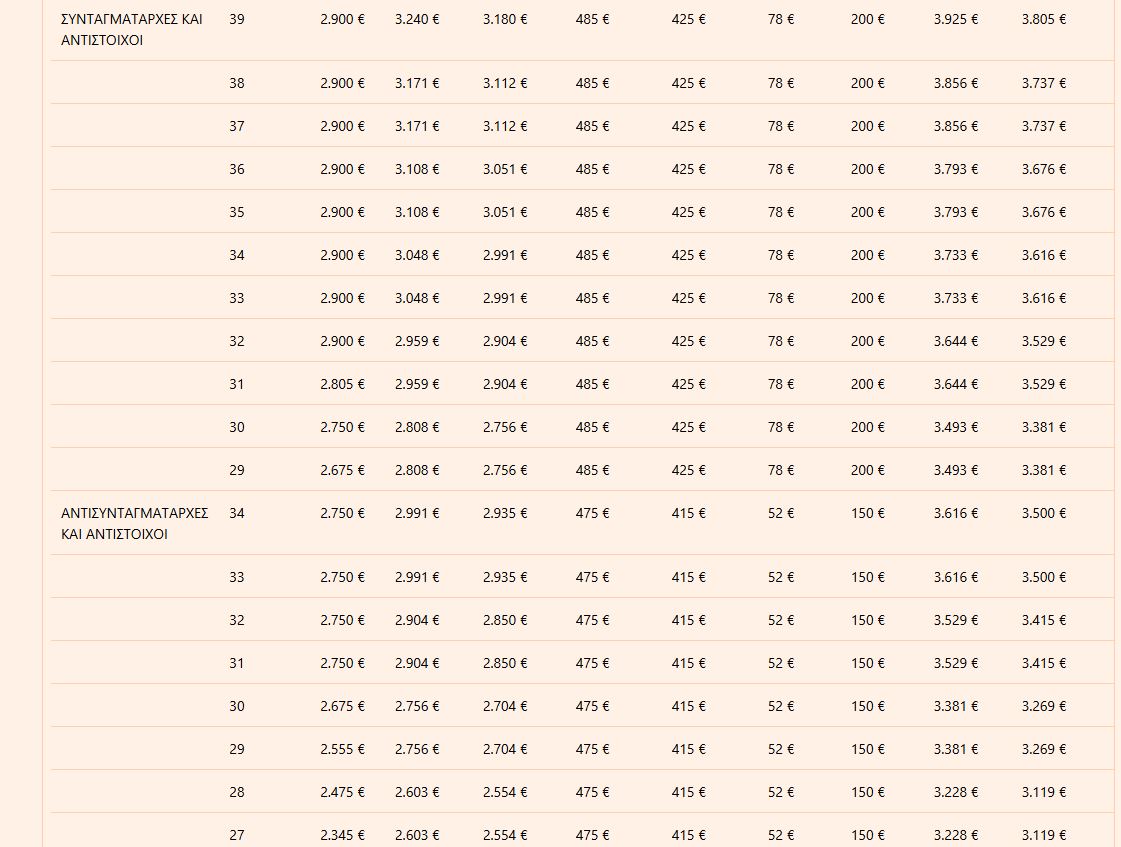The height and width of the screenshot is (847, 1121).
Task: Select the row number 27 cell
Action: click(x=236, y=835)
